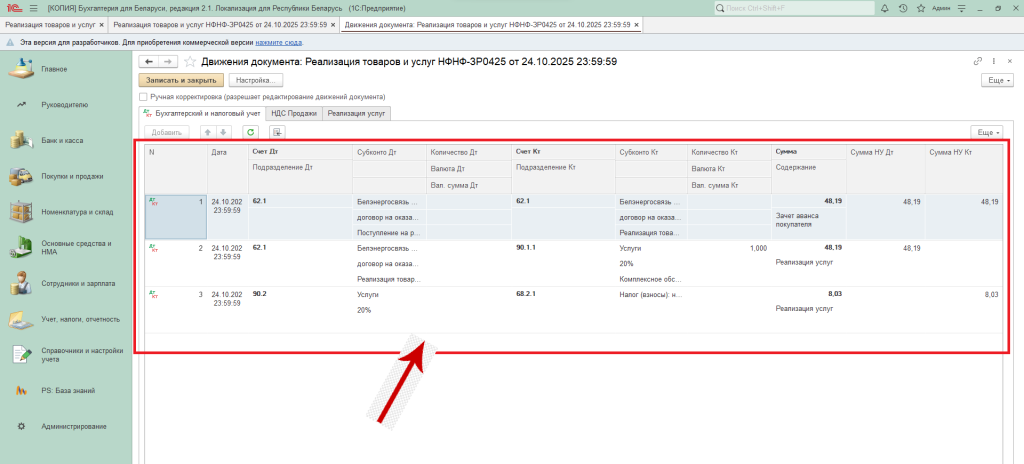The height and width of the screenshot is (464, 1024).
Task: Open the history clock icon
Action: [x=904, y=8]
